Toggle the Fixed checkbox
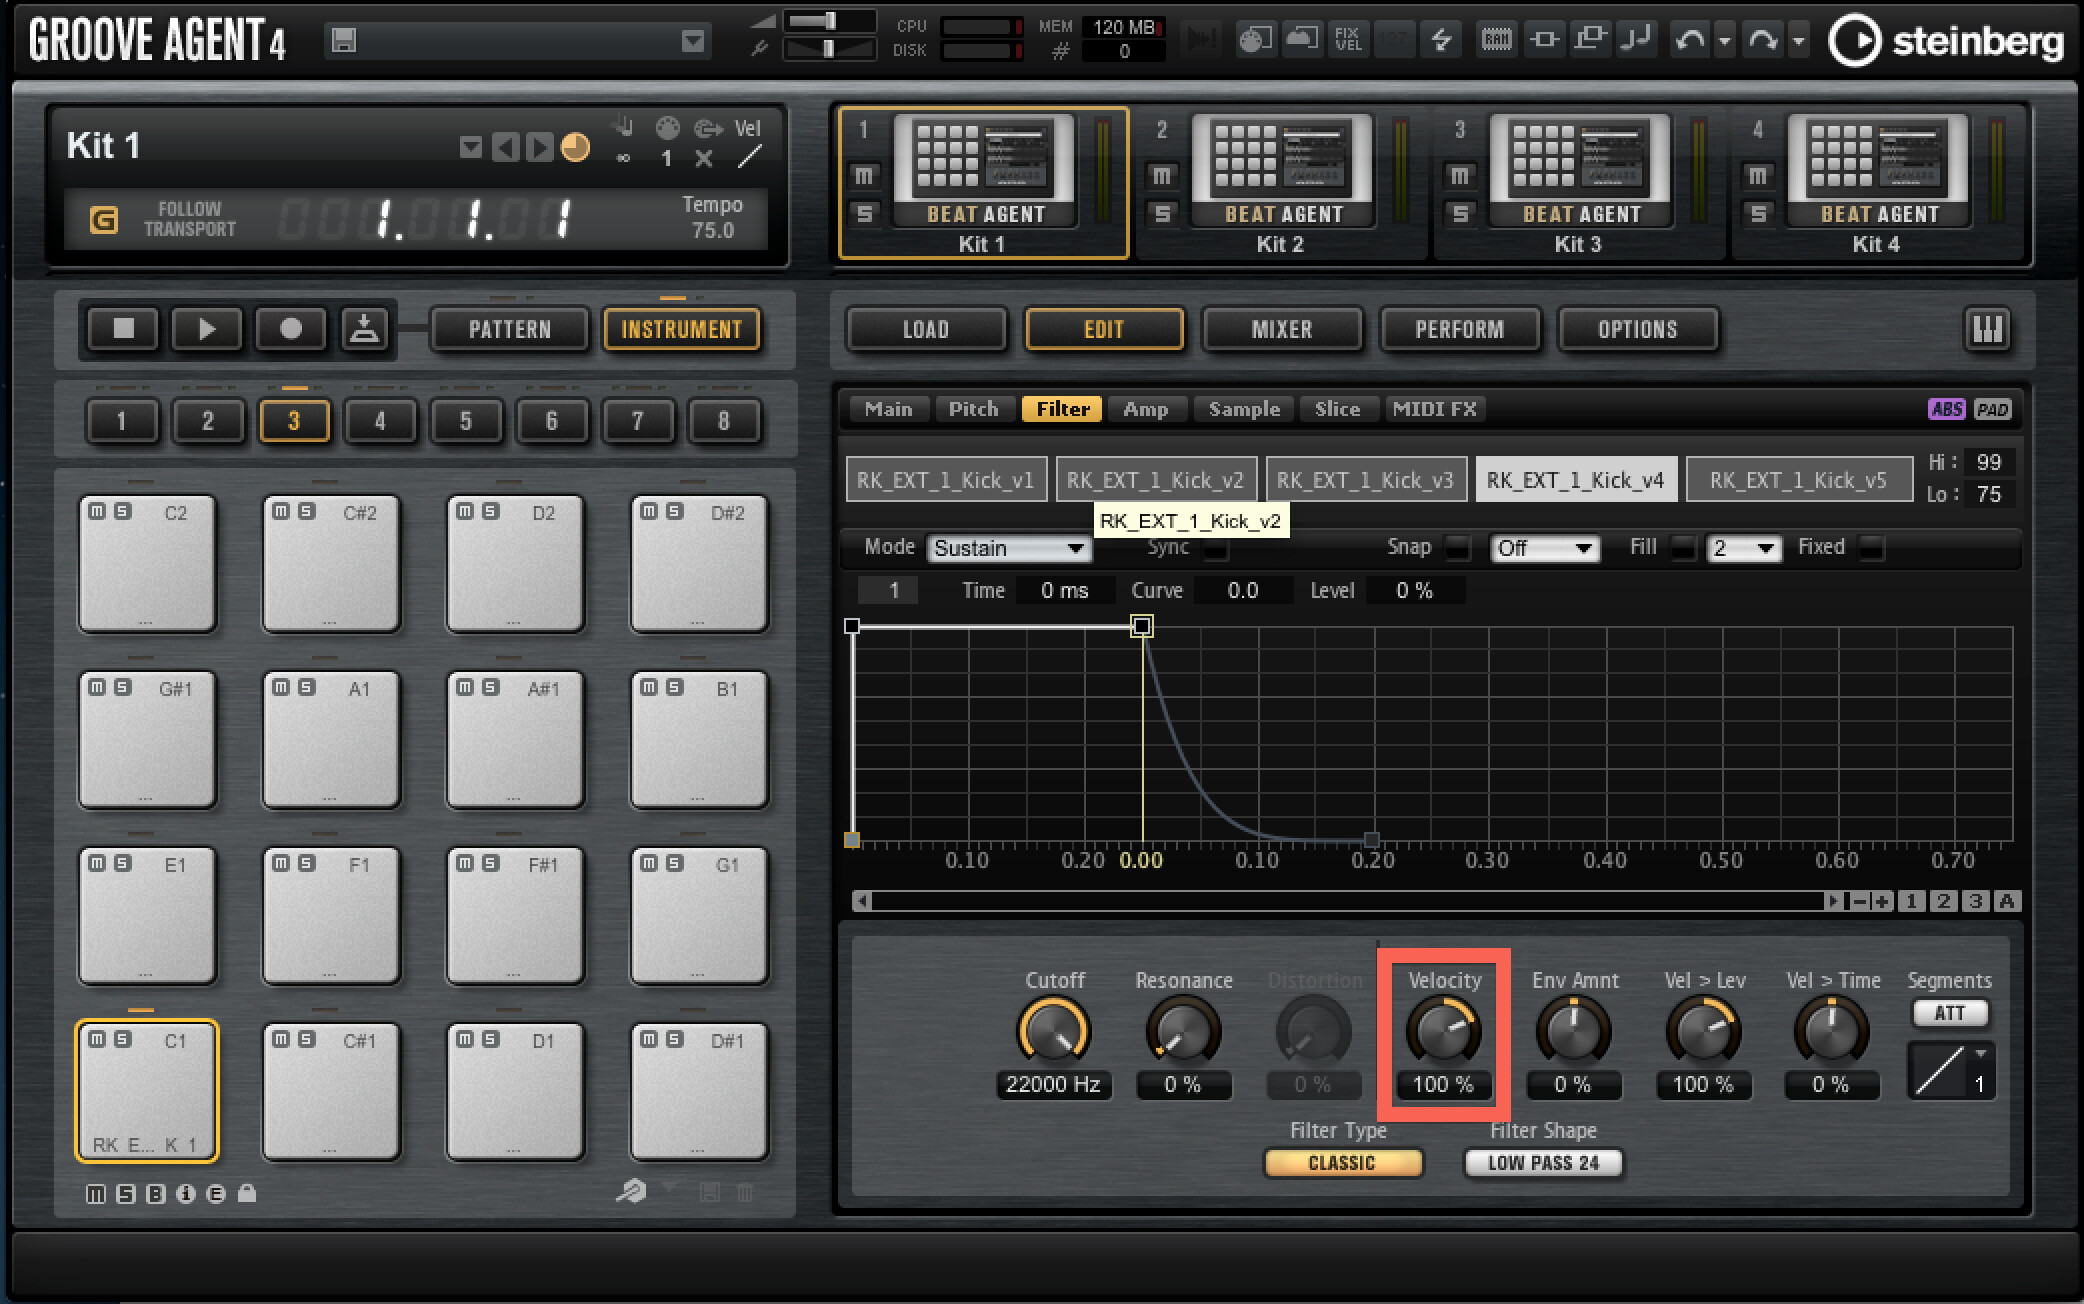 pos(1870,548)
